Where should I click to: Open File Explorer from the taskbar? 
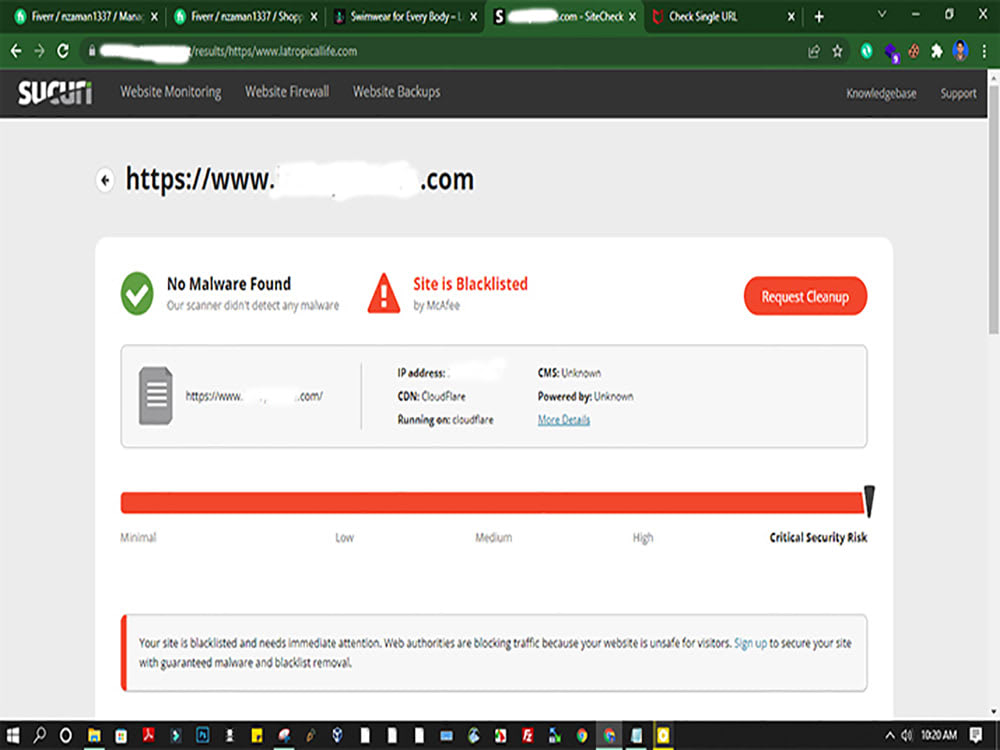(x=94, y=735)
